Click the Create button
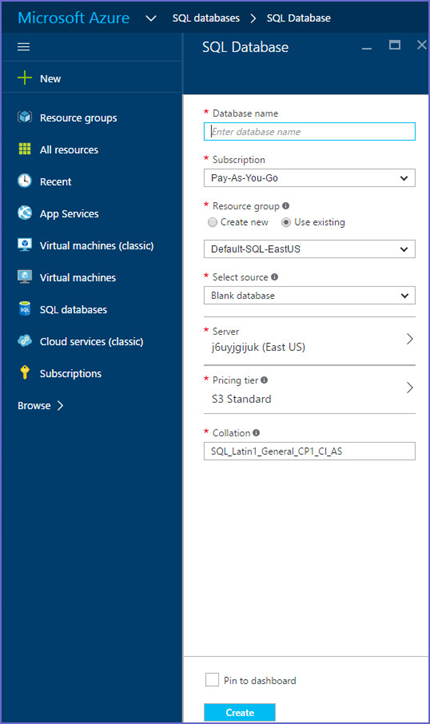The width and height of the screenshot is (430, 724). (240, 712)
